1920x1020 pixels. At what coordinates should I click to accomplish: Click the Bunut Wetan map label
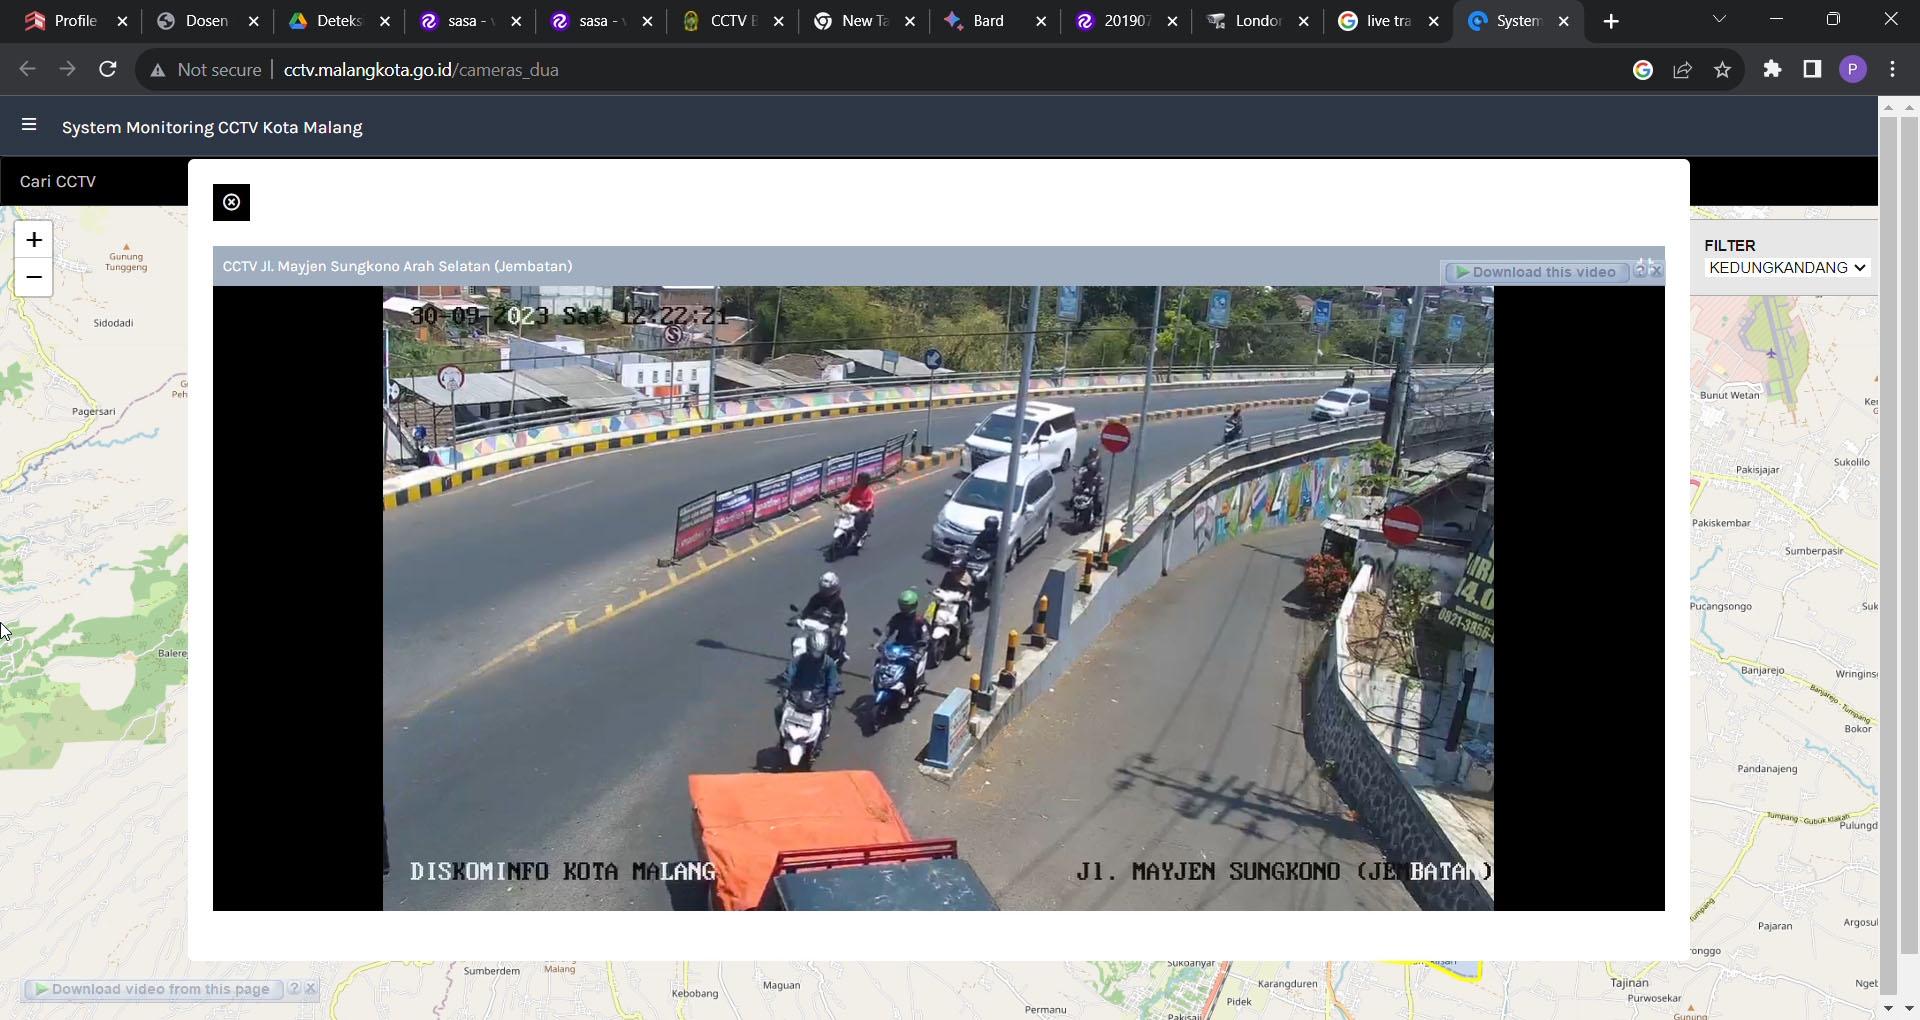(1729, 395)
